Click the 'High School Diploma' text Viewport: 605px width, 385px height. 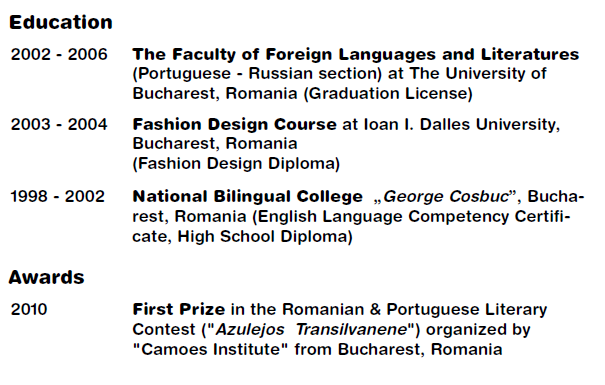click(x=262, y=236)
